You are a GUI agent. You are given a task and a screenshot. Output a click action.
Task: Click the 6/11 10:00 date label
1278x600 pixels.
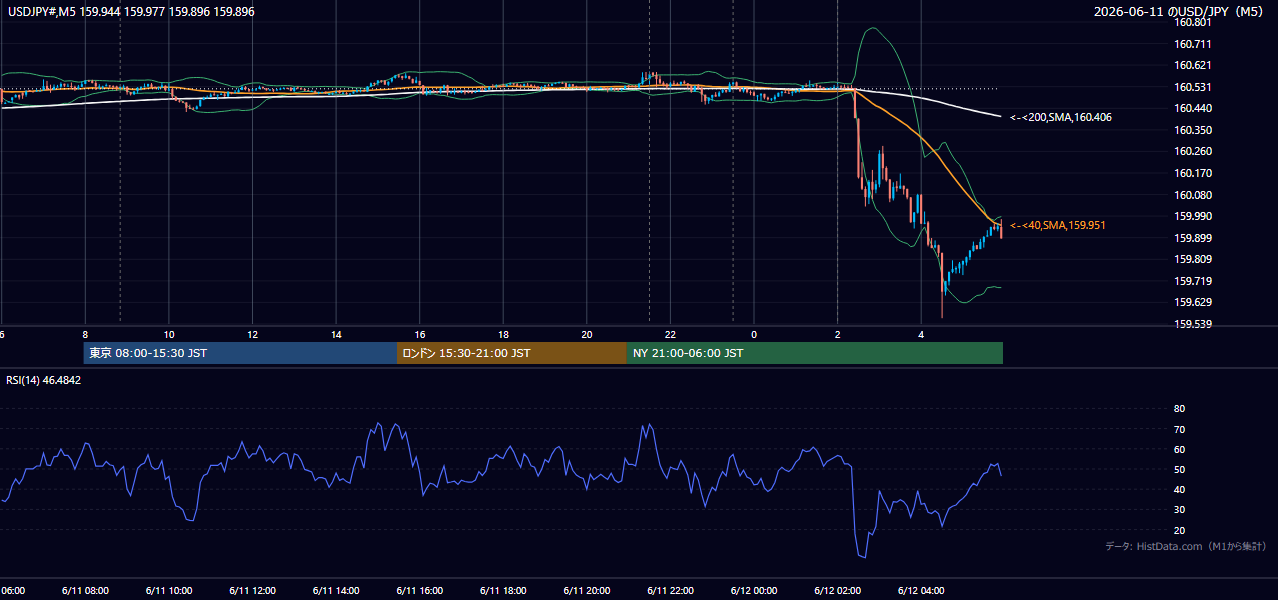[169, 591]
